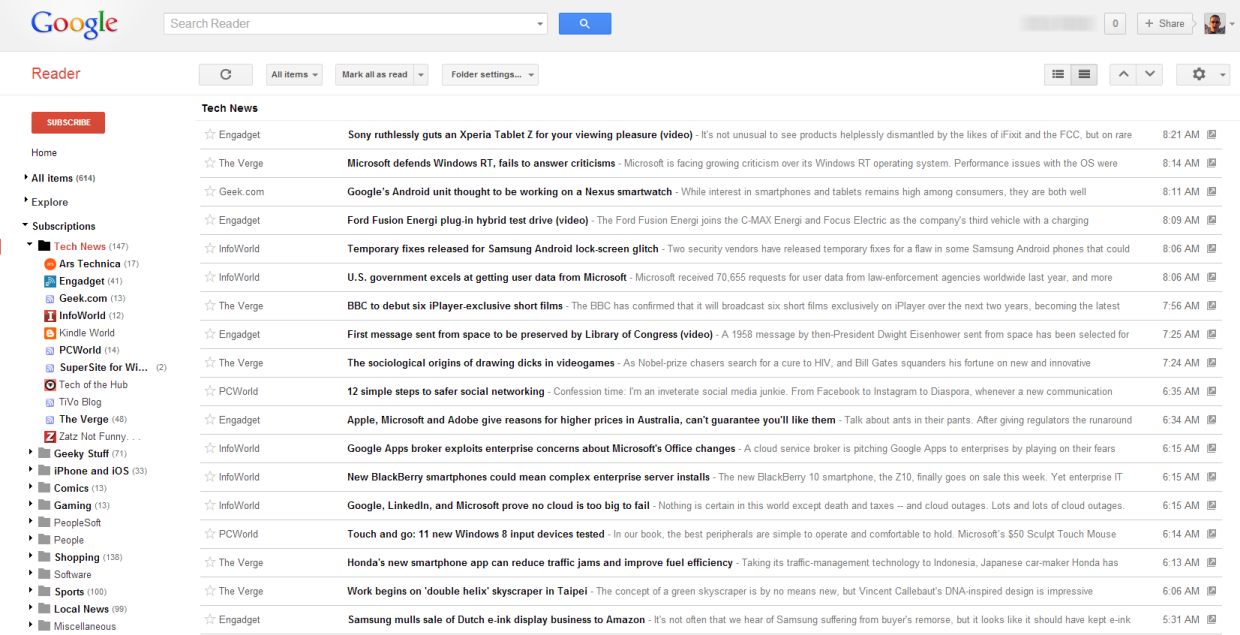The image size is (1240, 635).
Task: Open original for Samsung e-ink Amazon article
Action: point(1212,620)
